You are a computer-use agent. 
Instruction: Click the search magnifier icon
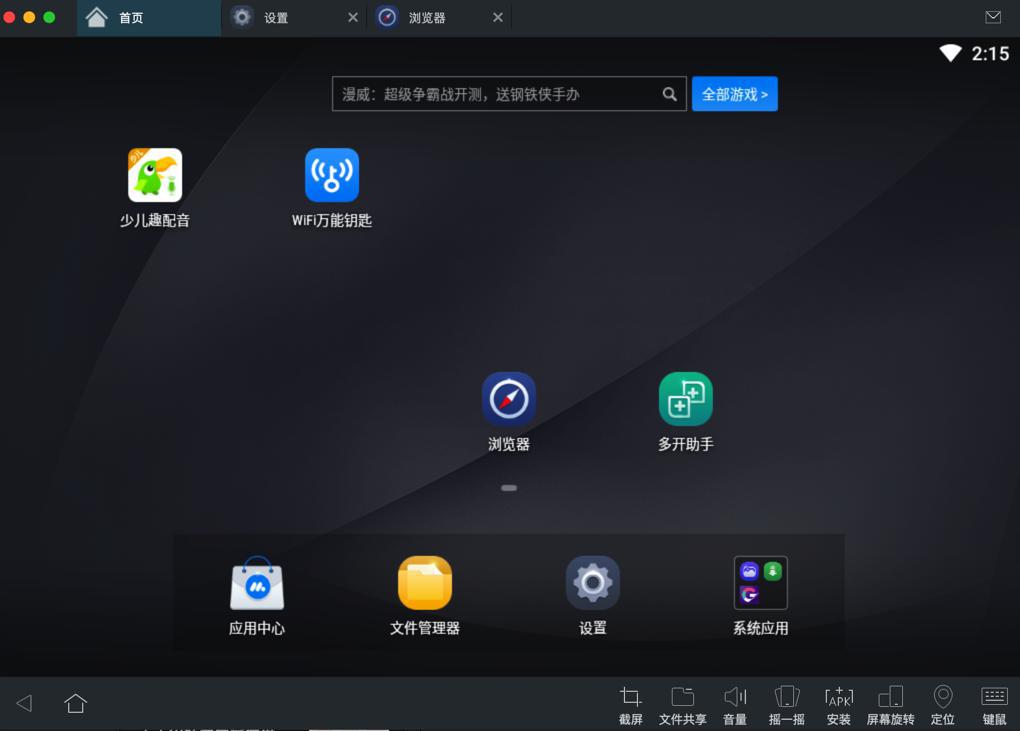point(669,94)
